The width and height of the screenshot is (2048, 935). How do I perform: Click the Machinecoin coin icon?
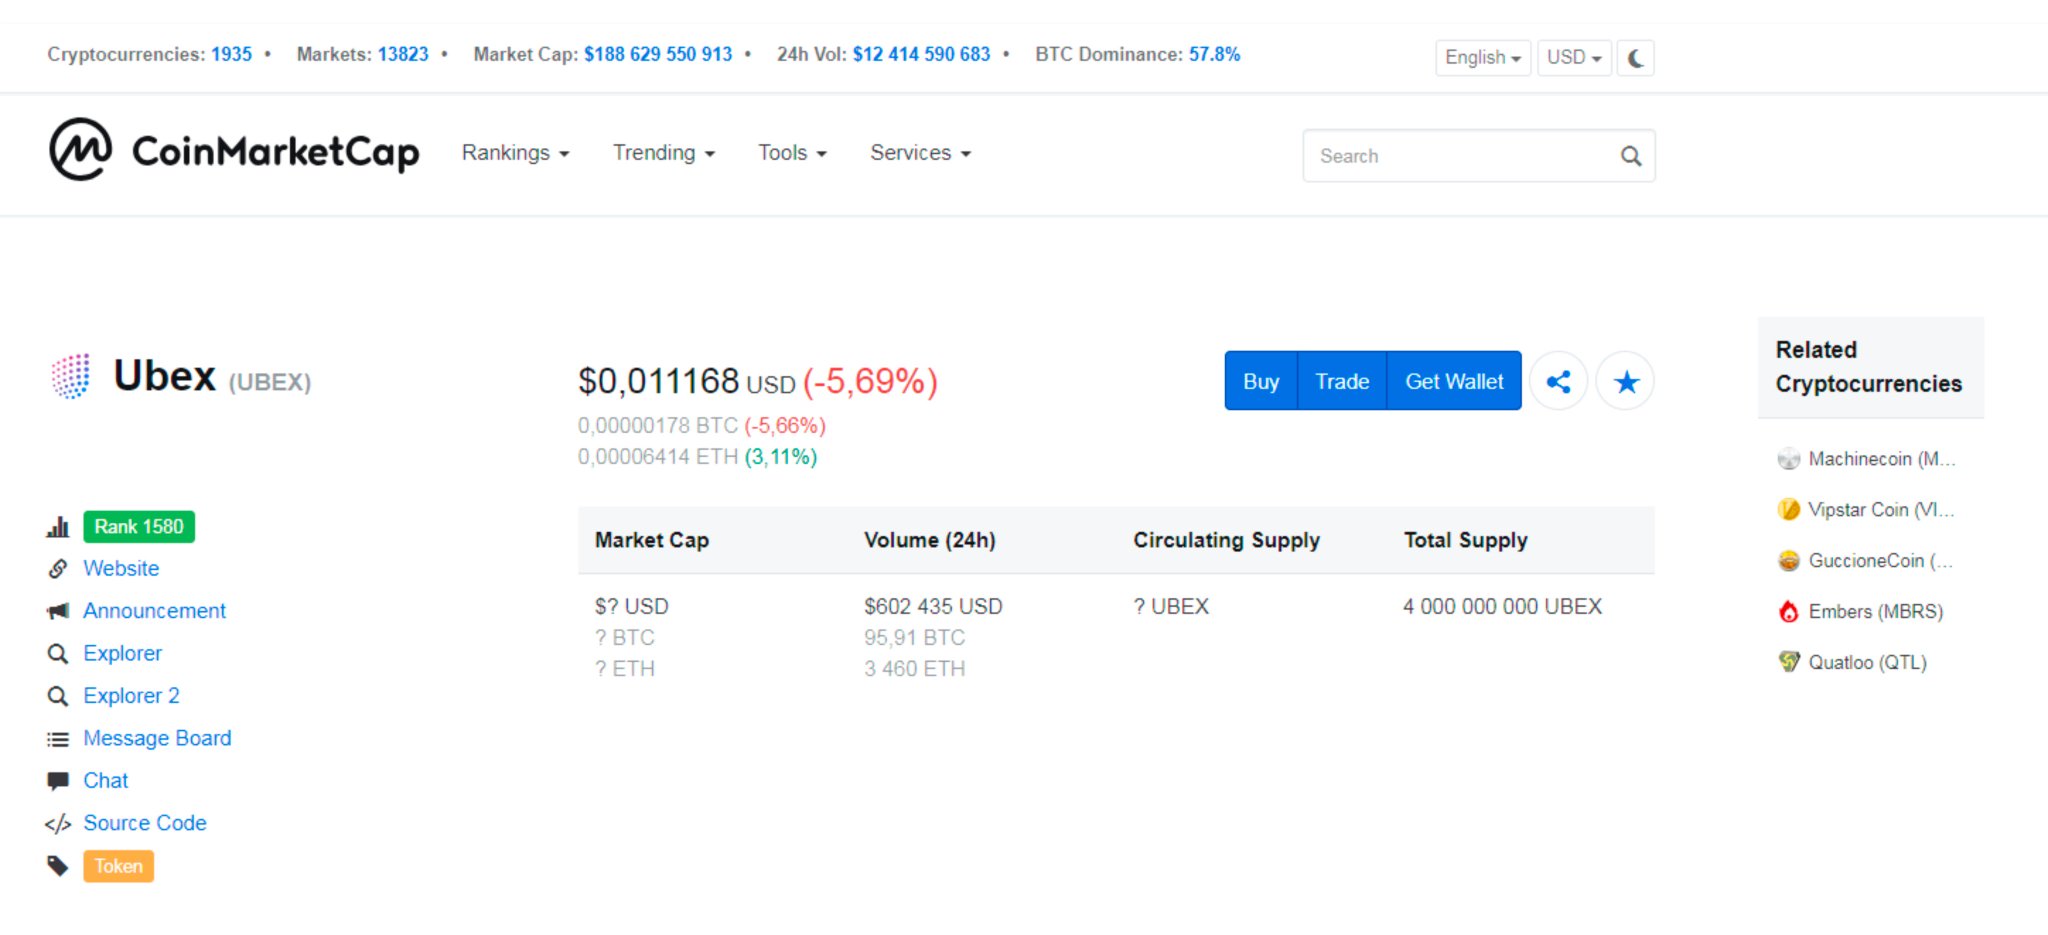point(1789,459)
